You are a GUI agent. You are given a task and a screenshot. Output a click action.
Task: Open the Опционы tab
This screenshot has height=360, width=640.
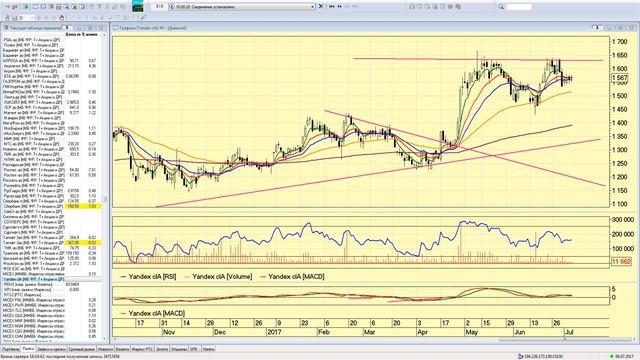pos(179,349)
